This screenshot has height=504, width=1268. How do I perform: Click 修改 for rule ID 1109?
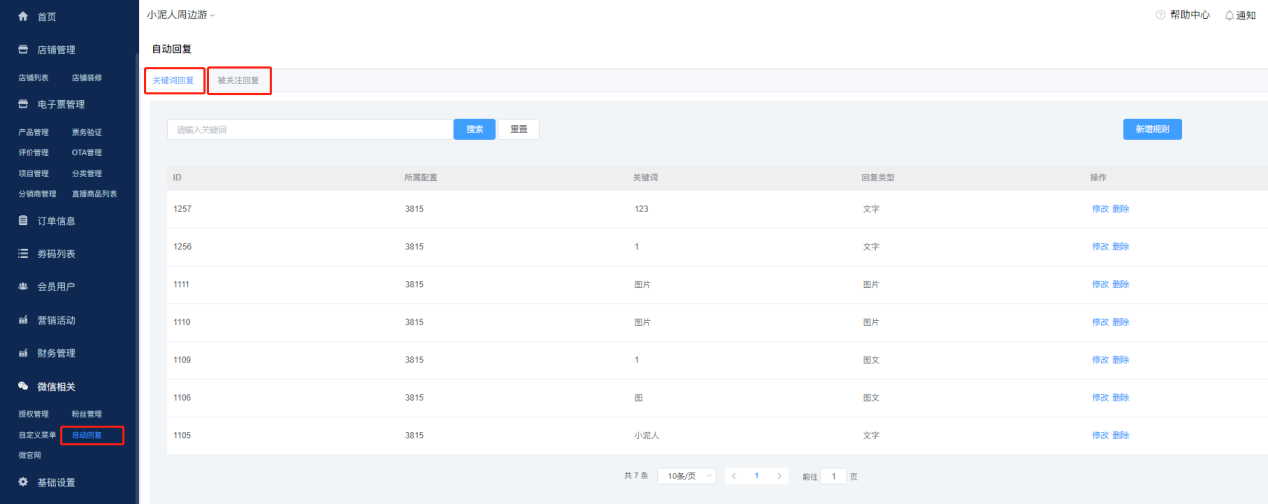click(1100, 360)
